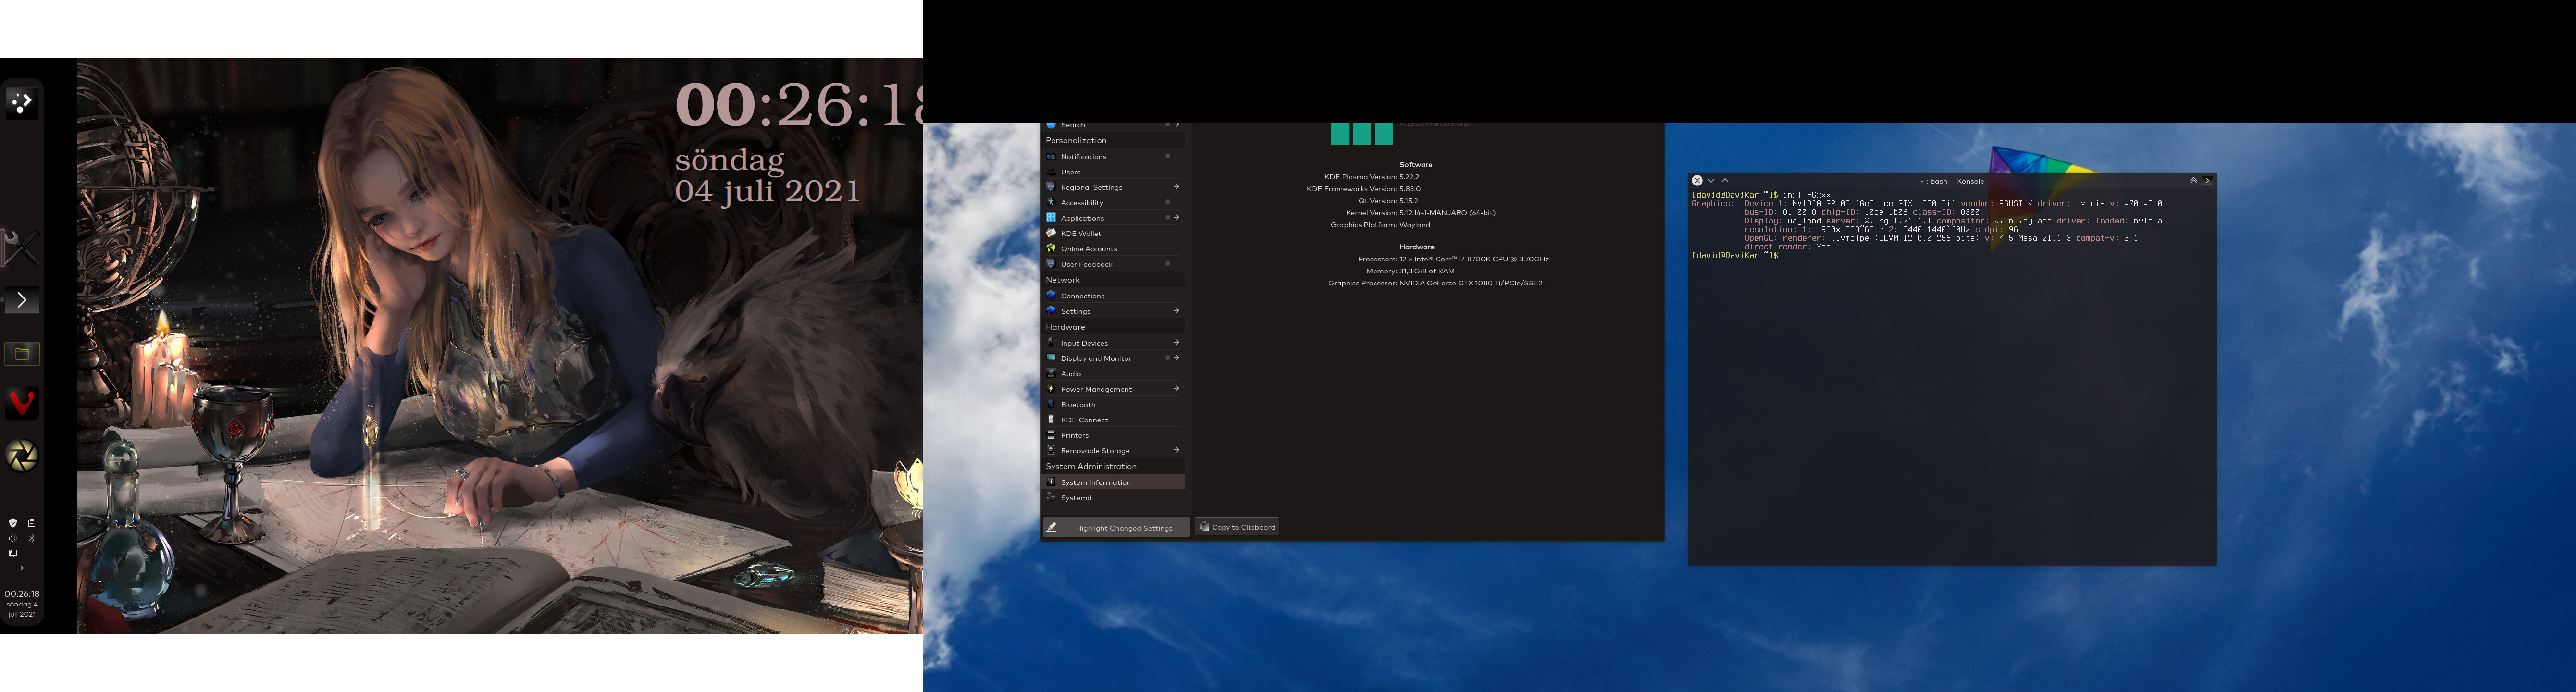Click the date text söndag 04 juli 2021
This screenshot has height=692, width=2576.
(767, 175)
